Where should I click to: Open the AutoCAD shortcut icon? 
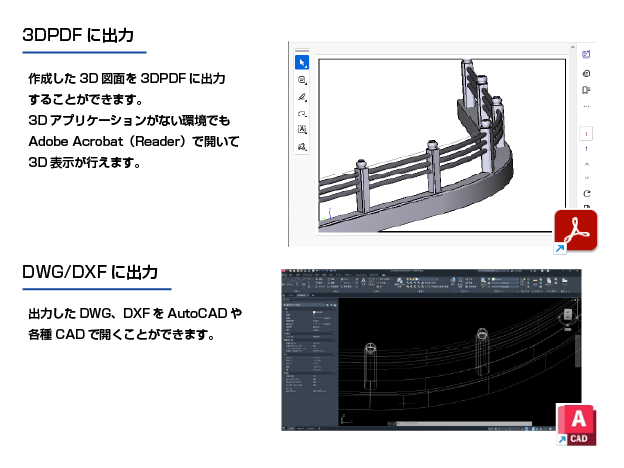[x=576, y=425]
